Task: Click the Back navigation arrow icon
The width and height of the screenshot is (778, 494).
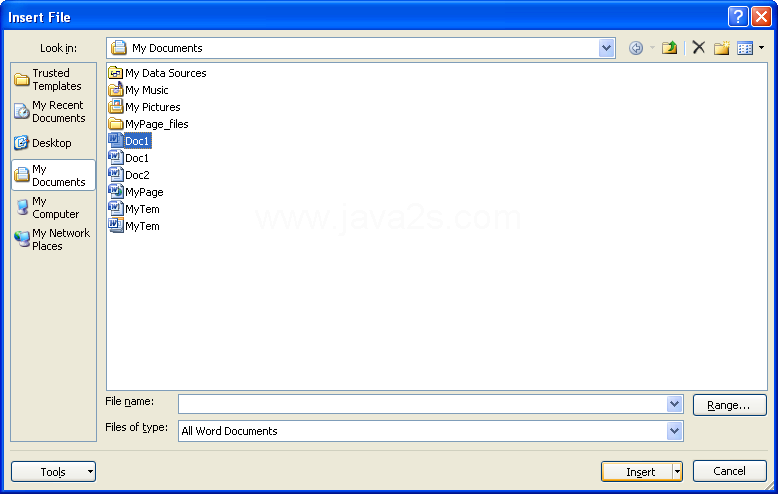Action: (x=636, y=48)
